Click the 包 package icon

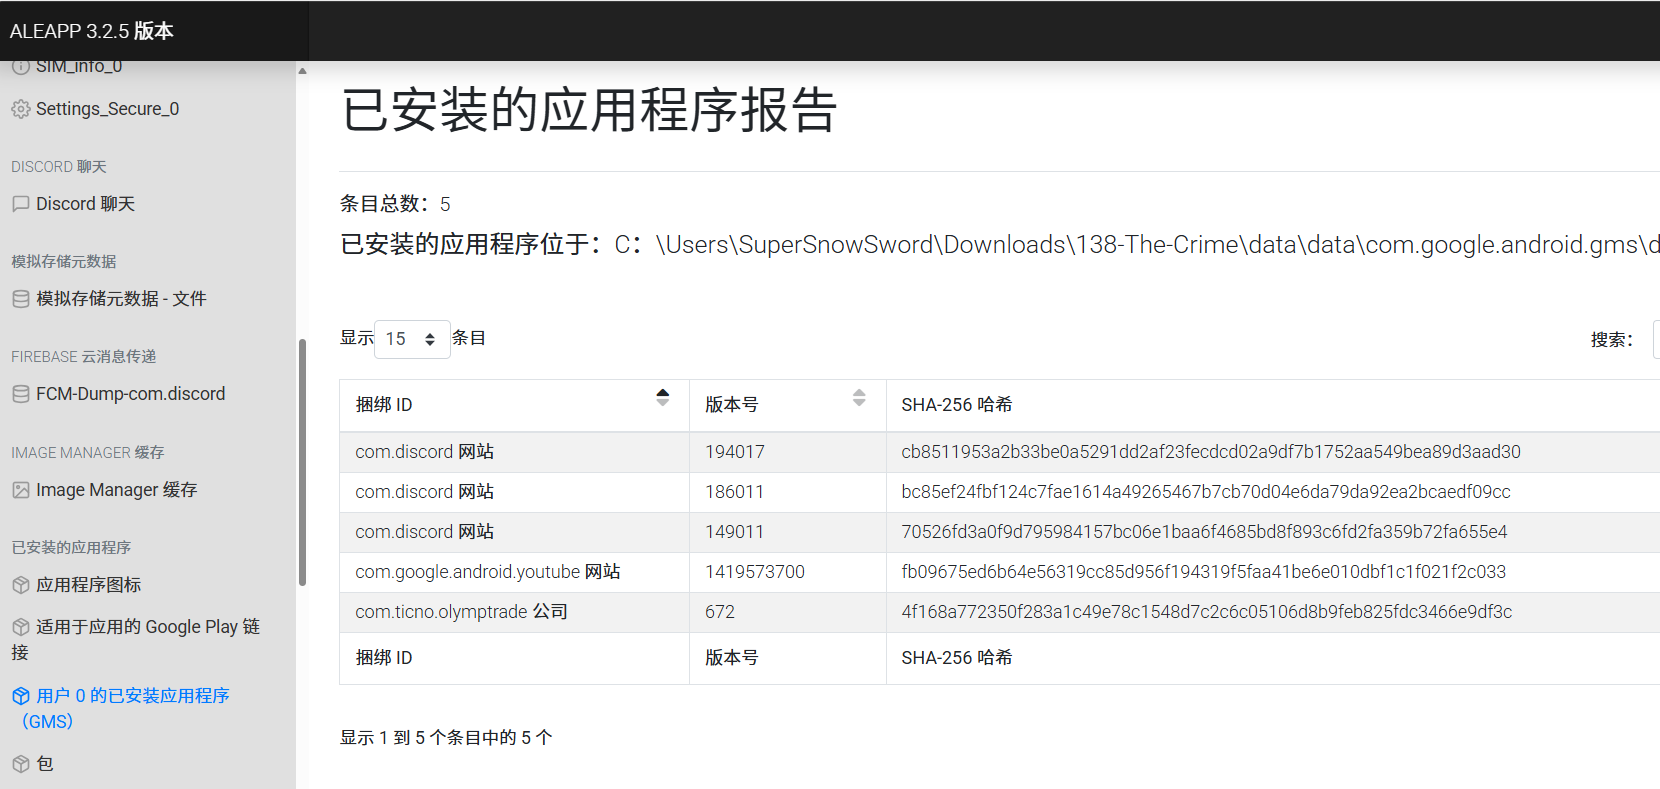(x=21, y=764)
